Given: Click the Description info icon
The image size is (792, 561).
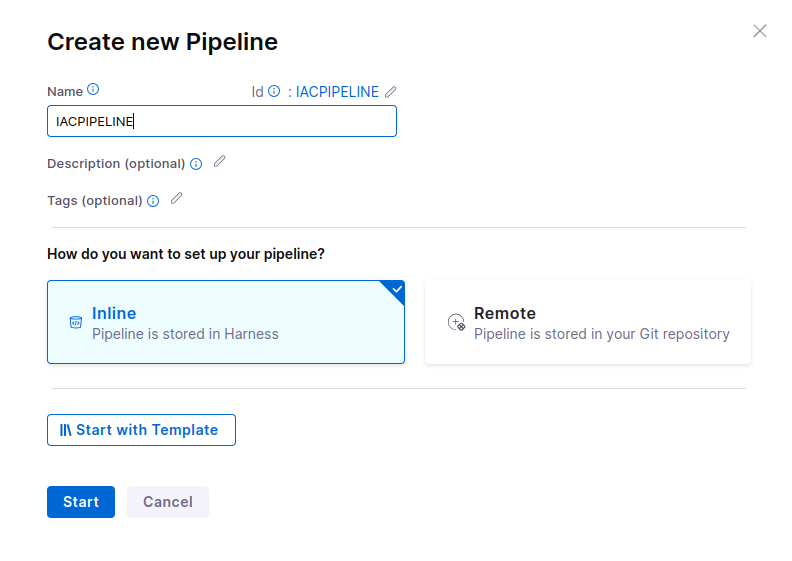Looking at the screenshot, I should (x=196, y=164).
